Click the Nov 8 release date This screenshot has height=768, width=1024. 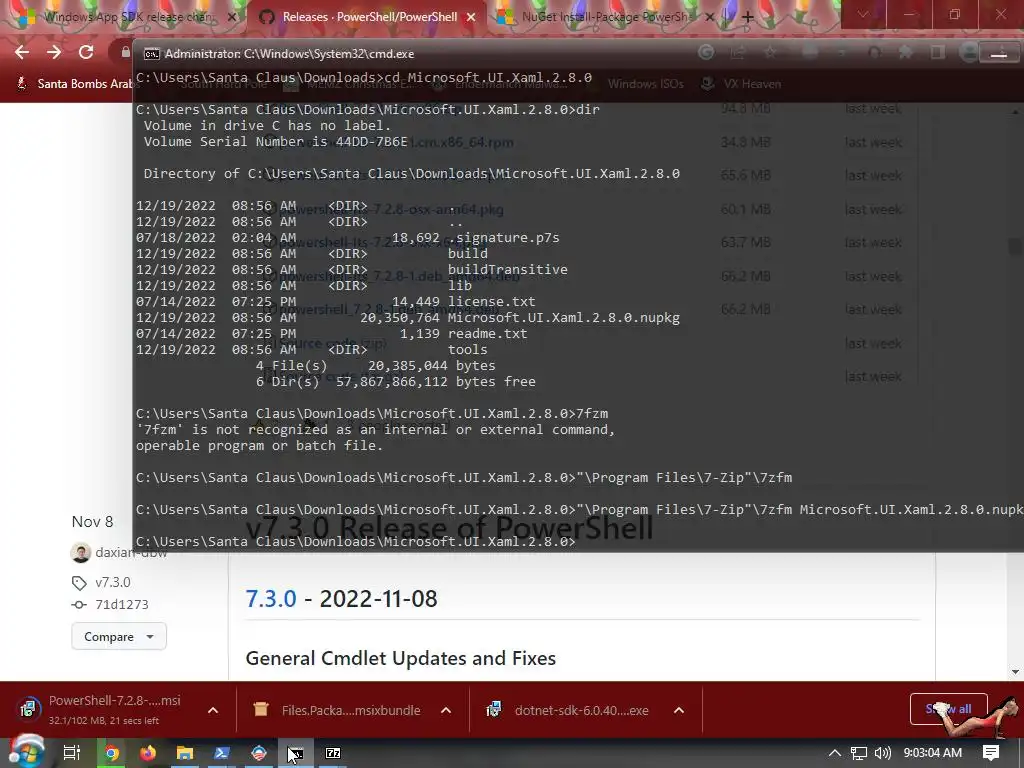92,522
